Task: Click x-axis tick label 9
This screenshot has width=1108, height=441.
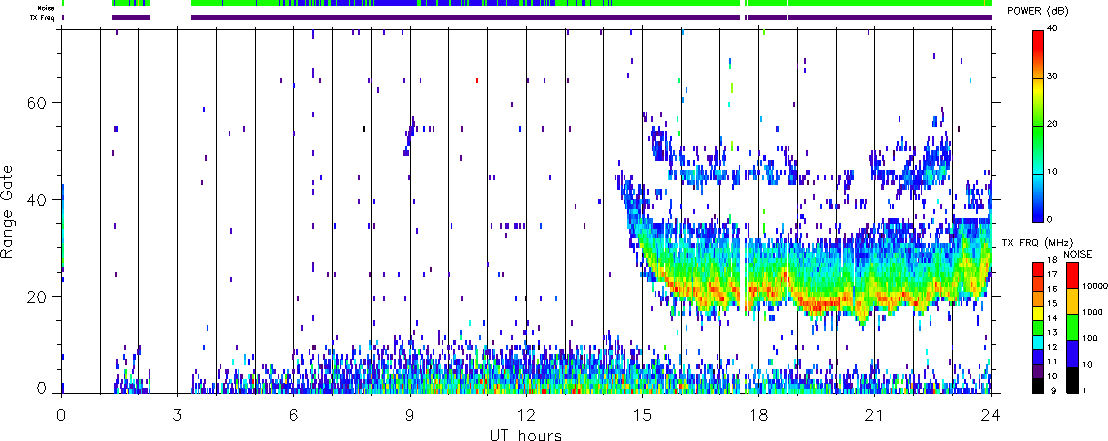Action: [x=410, y=414]
